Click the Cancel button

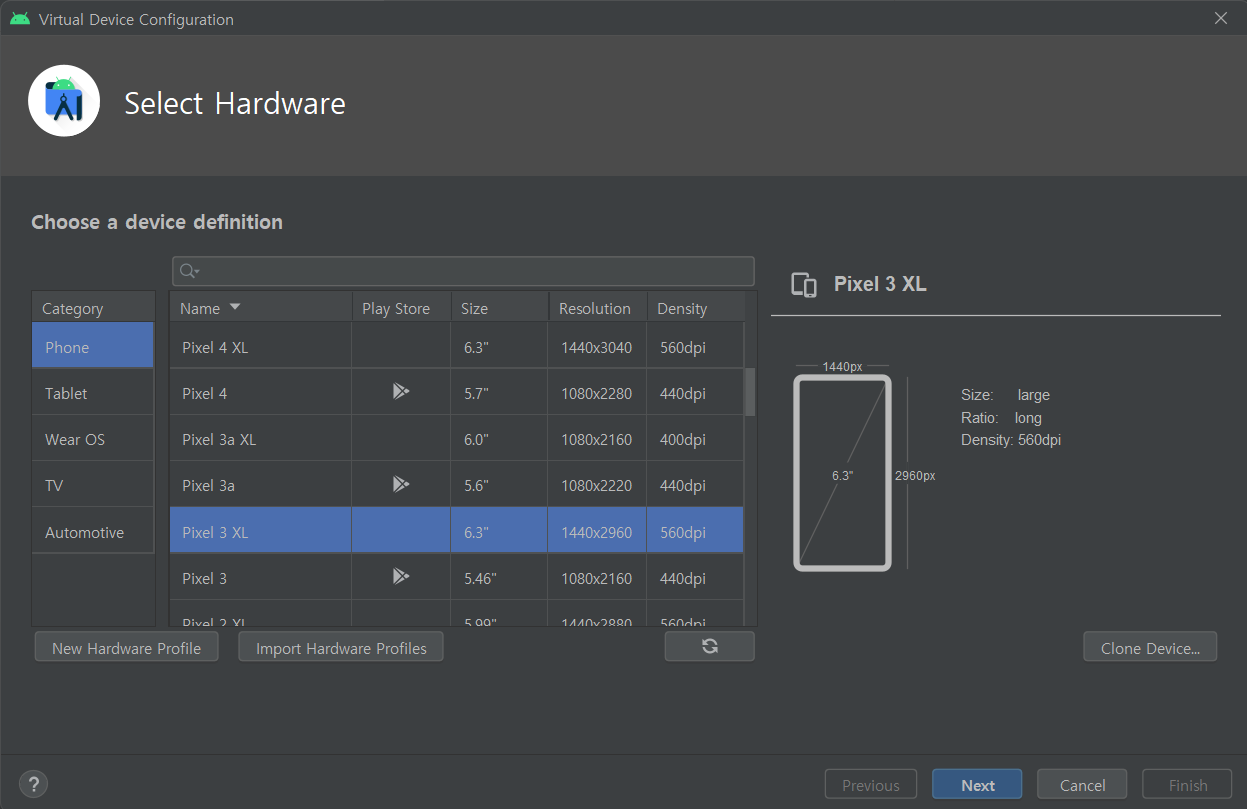(x=1082, y=785)
